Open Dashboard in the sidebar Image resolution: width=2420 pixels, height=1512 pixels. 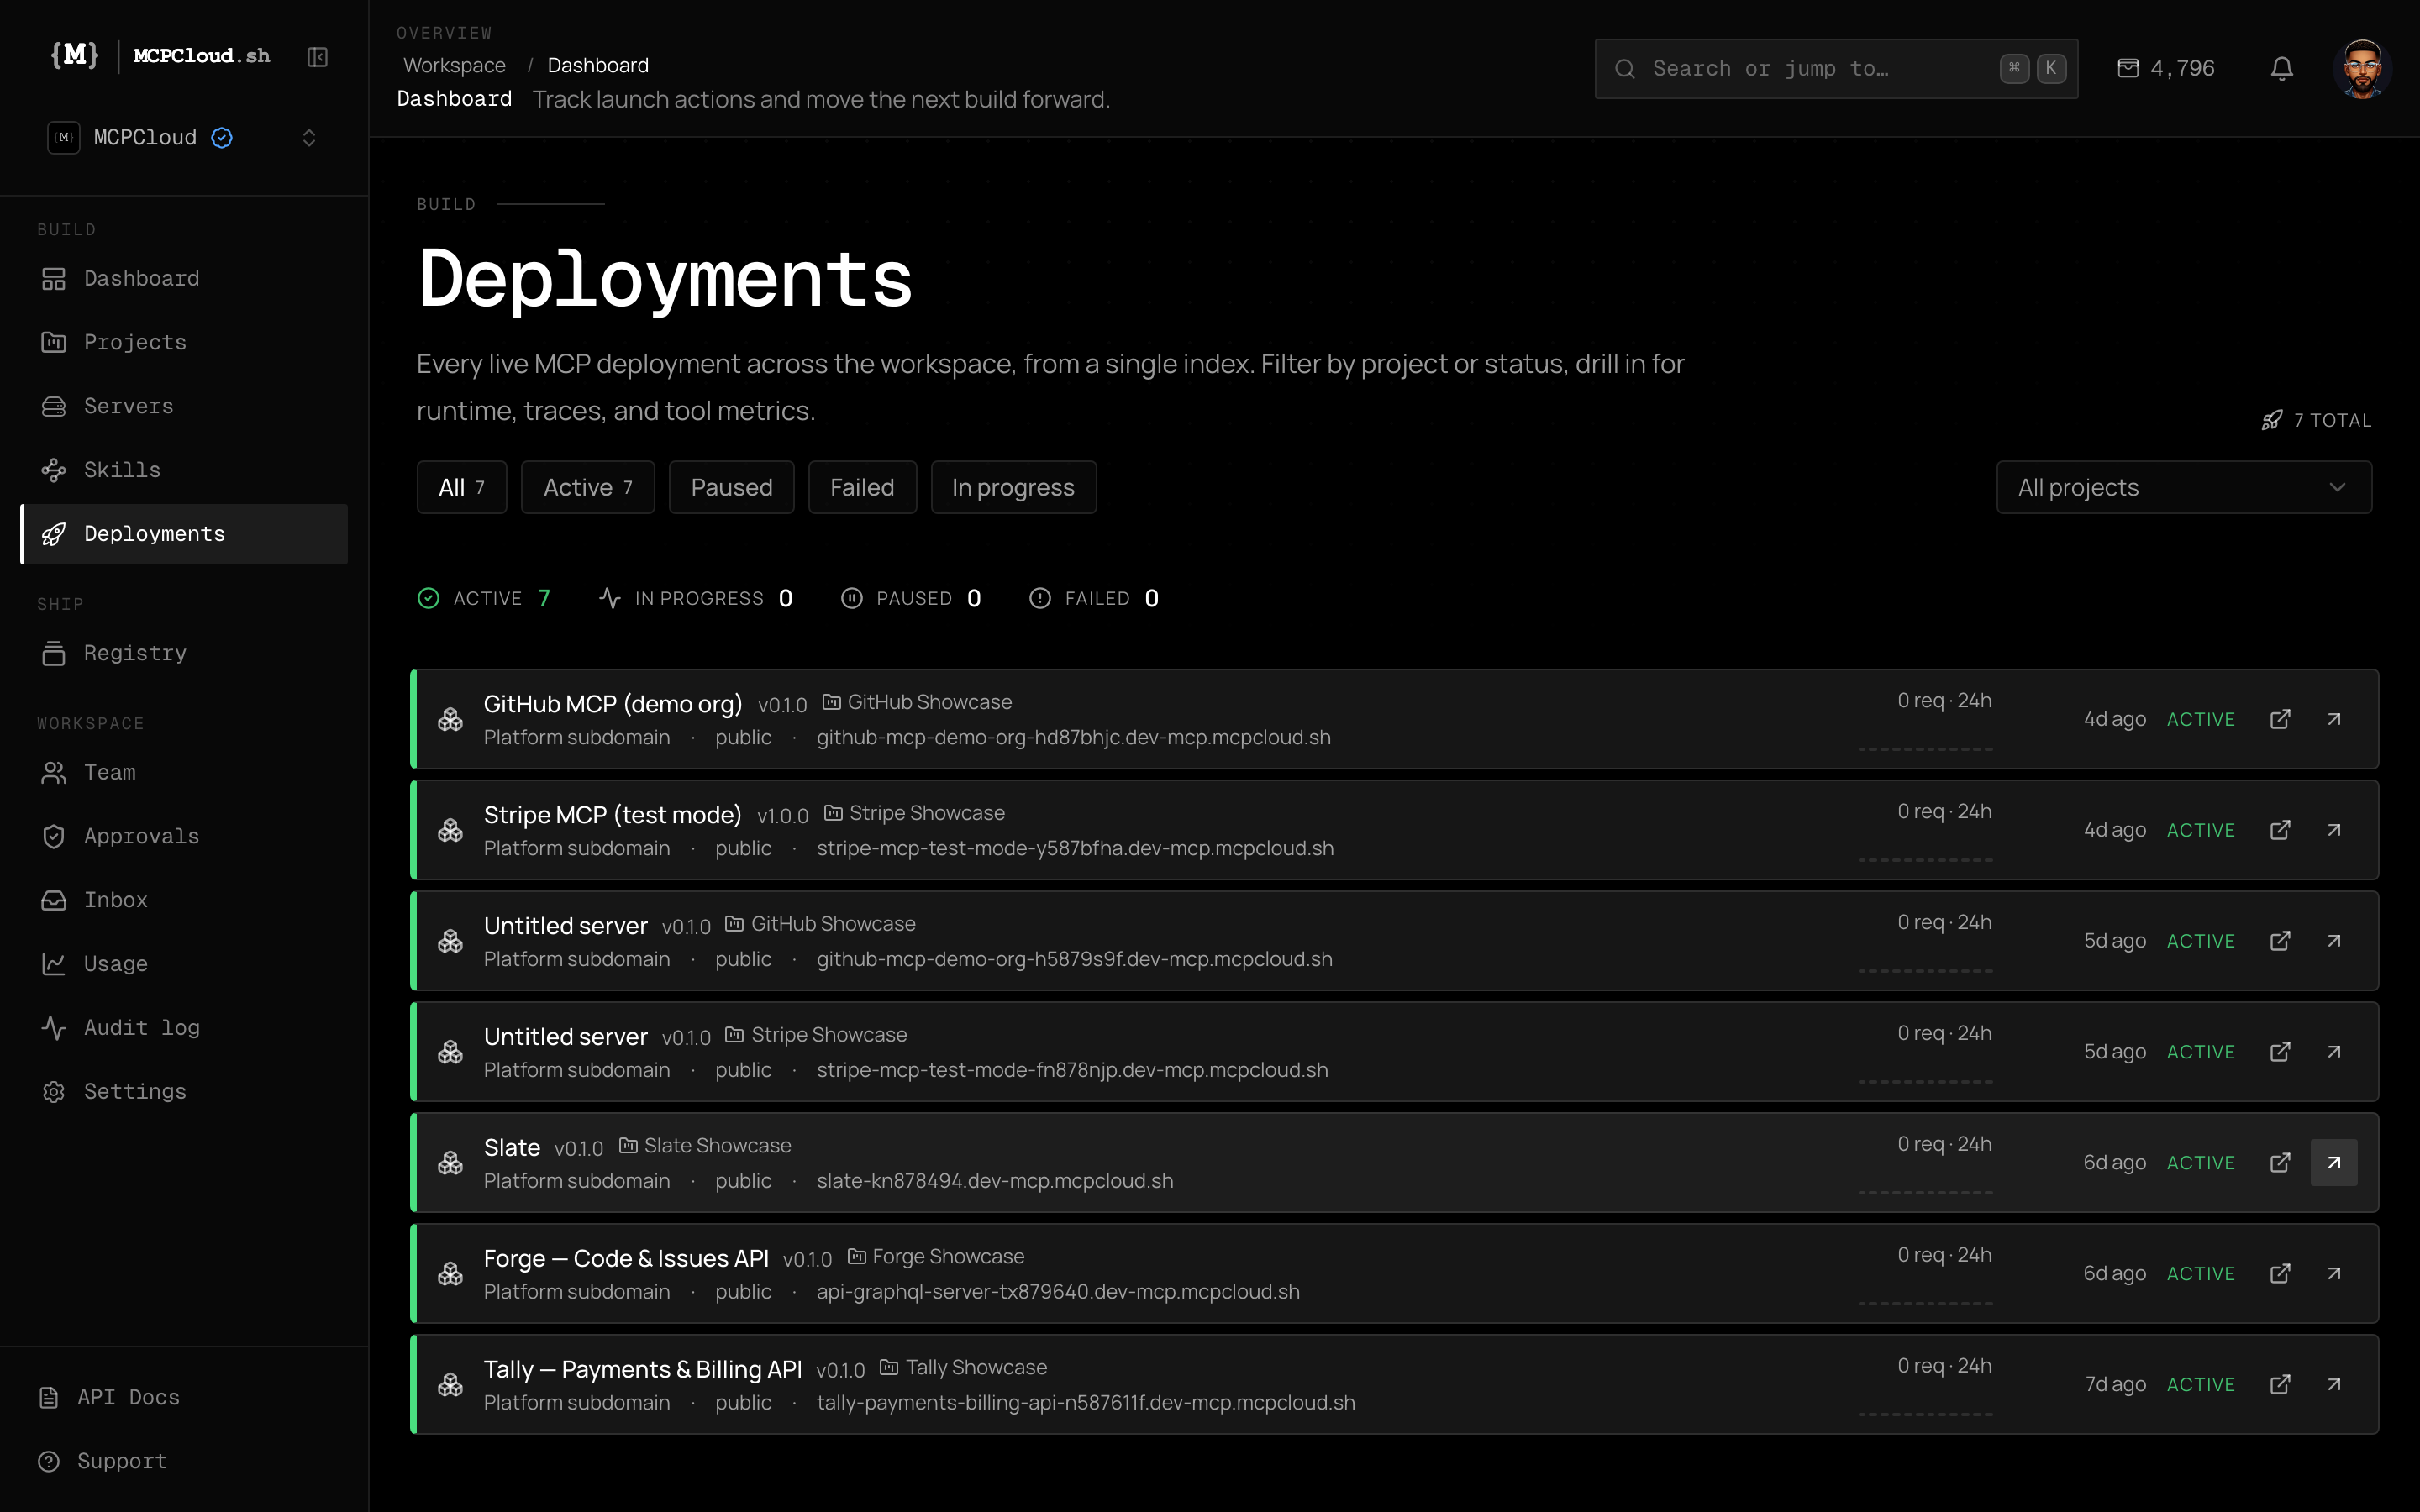coord(184,278)
